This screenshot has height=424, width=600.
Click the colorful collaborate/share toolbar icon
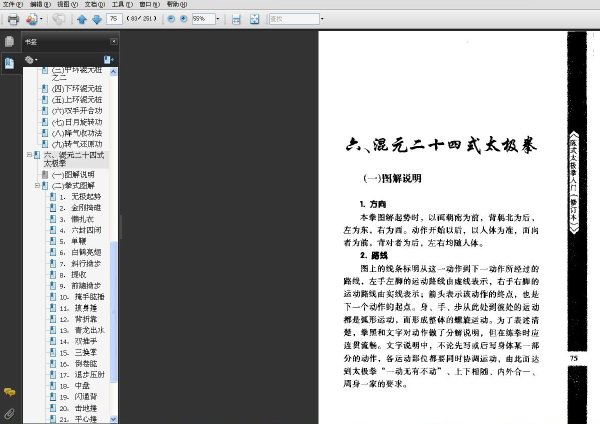32,19
